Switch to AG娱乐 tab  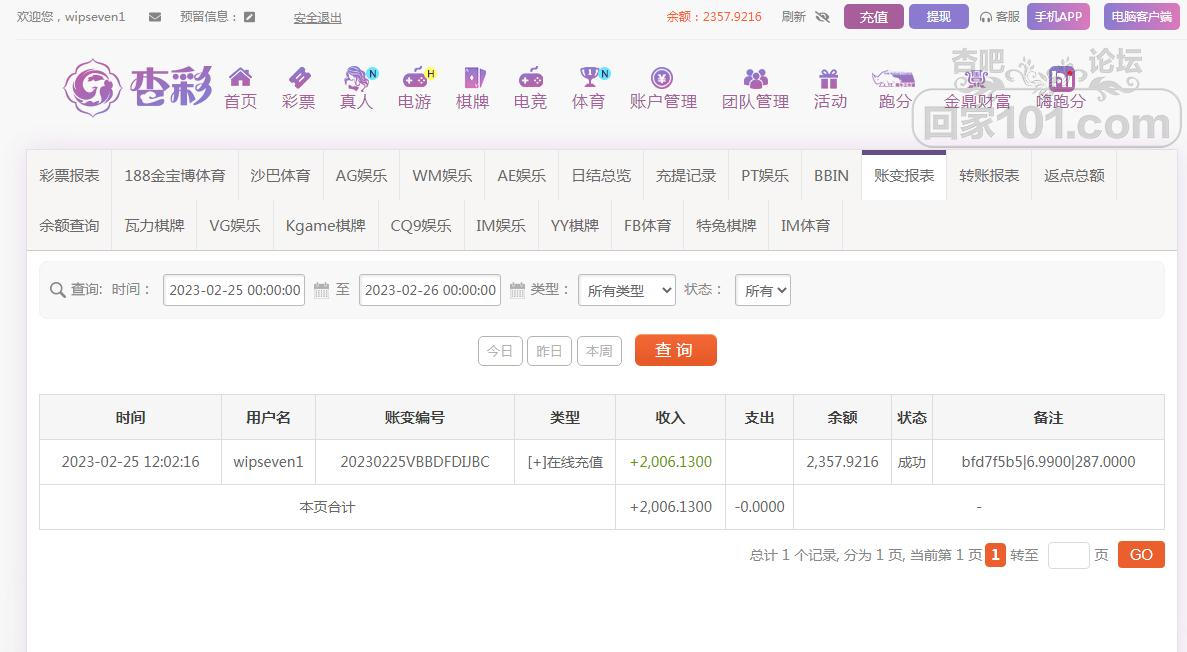pos(361,176)
